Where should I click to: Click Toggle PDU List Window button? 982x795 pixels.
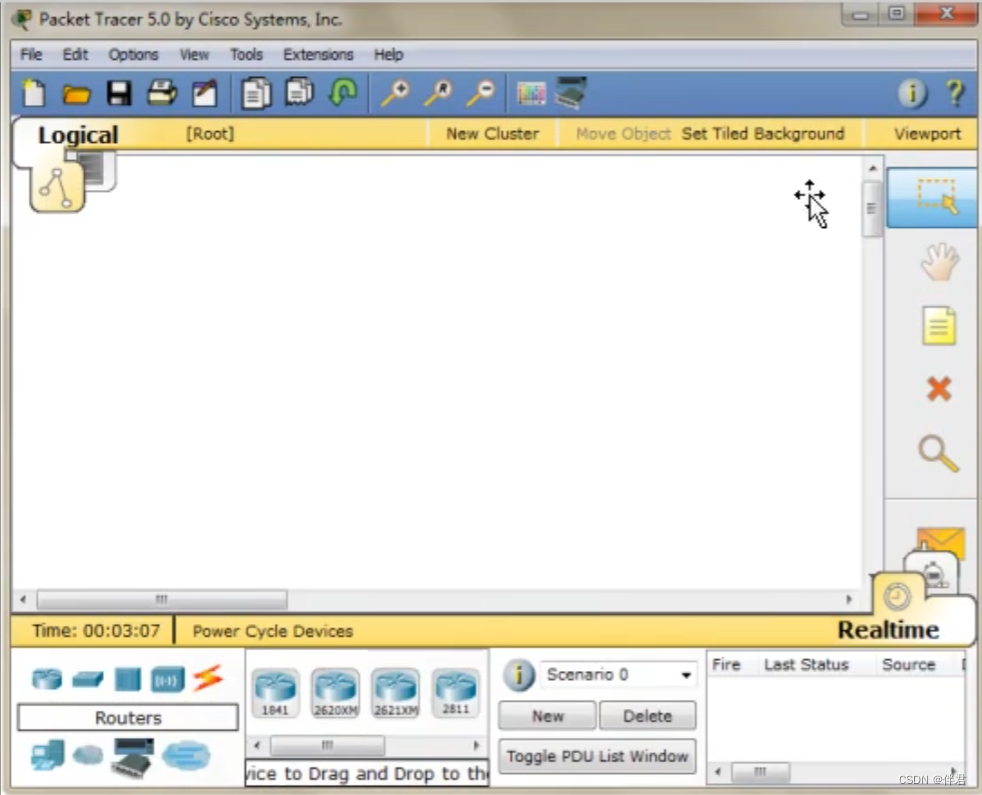[x=597, y=756]
